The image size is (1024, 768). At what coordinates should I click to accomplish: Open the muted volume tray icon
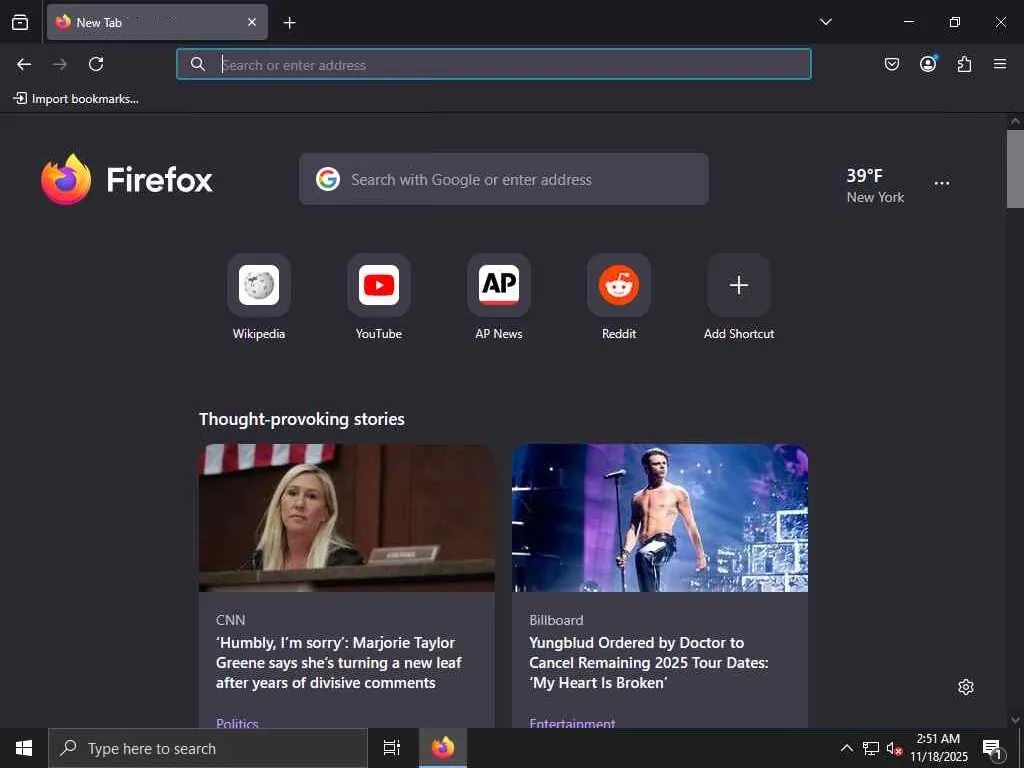coord(894,748)
